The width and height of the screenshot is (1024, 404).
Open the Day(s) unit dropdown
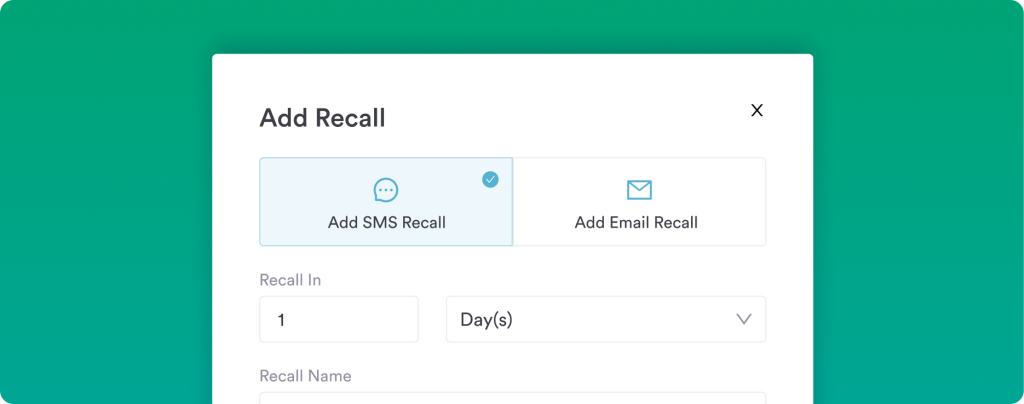point(605,320)
